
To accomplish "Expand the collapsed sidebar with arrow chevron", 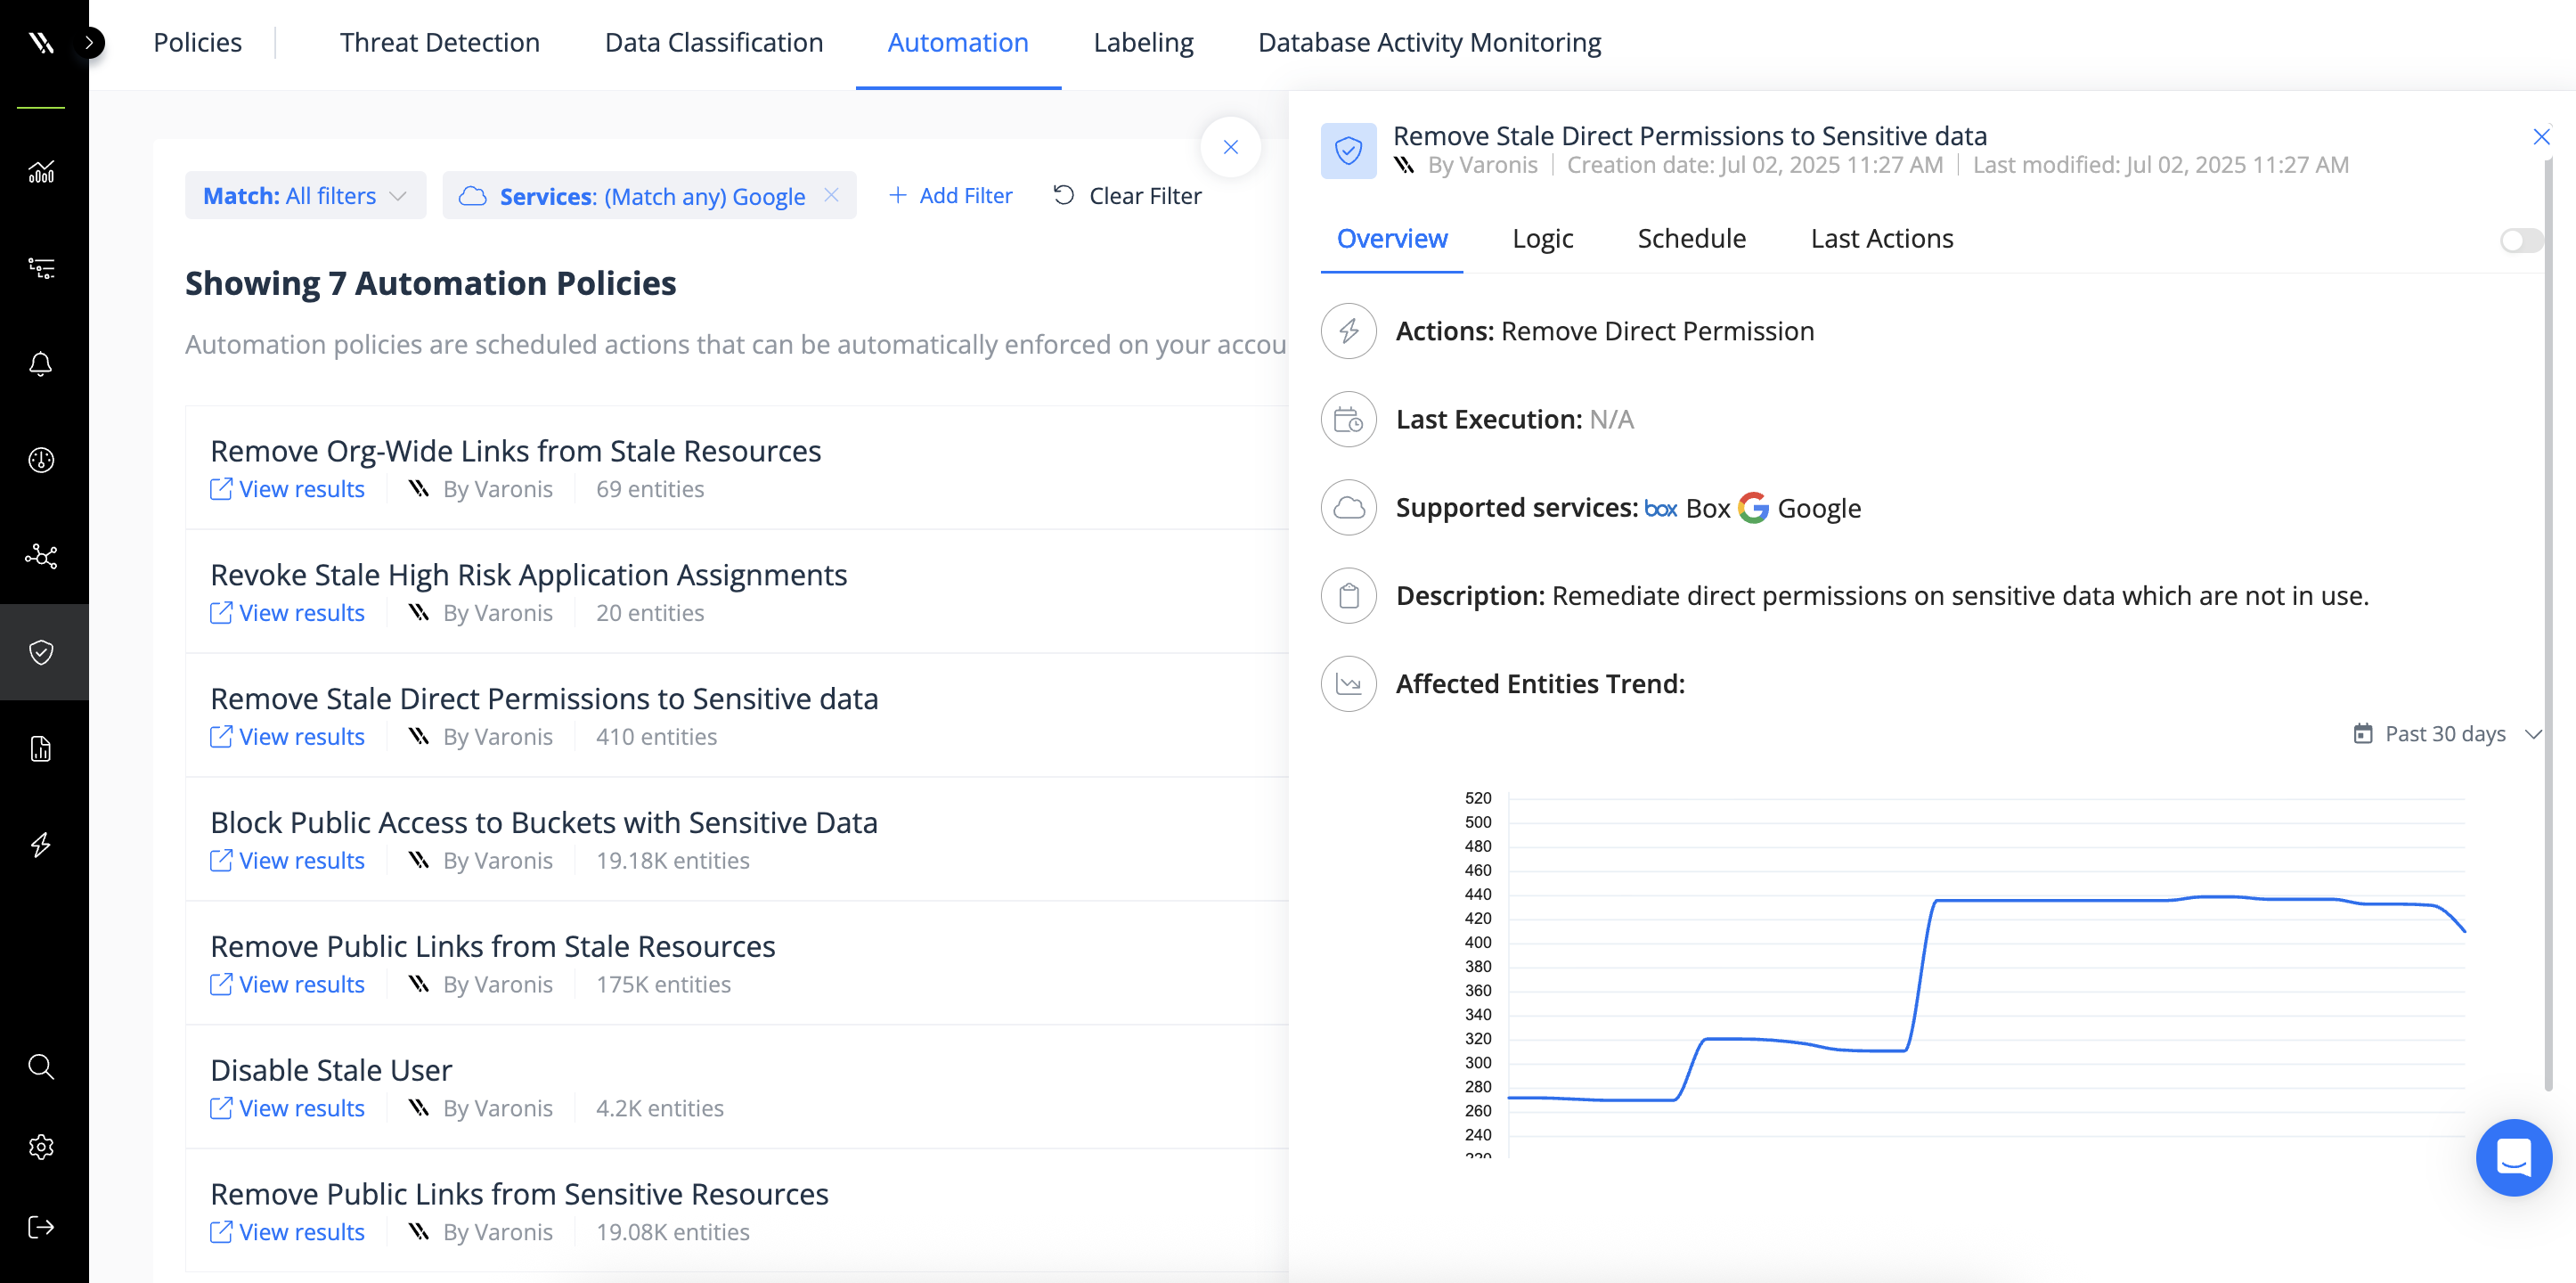I will (90, 43).
